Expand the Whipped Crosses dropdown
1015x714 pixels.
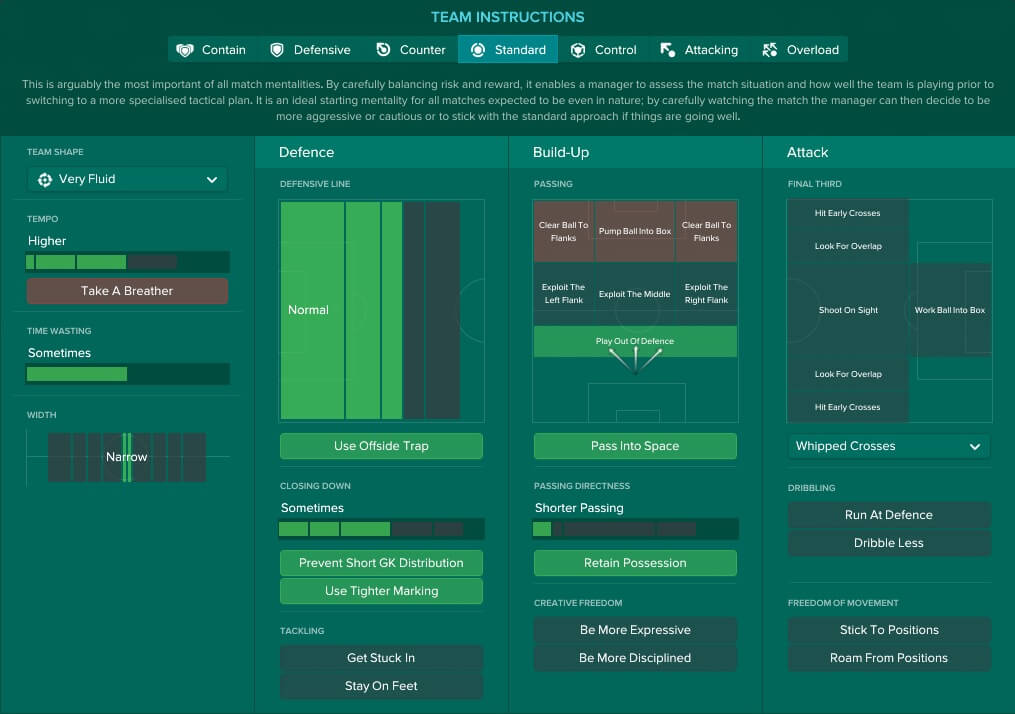point(888,446)
